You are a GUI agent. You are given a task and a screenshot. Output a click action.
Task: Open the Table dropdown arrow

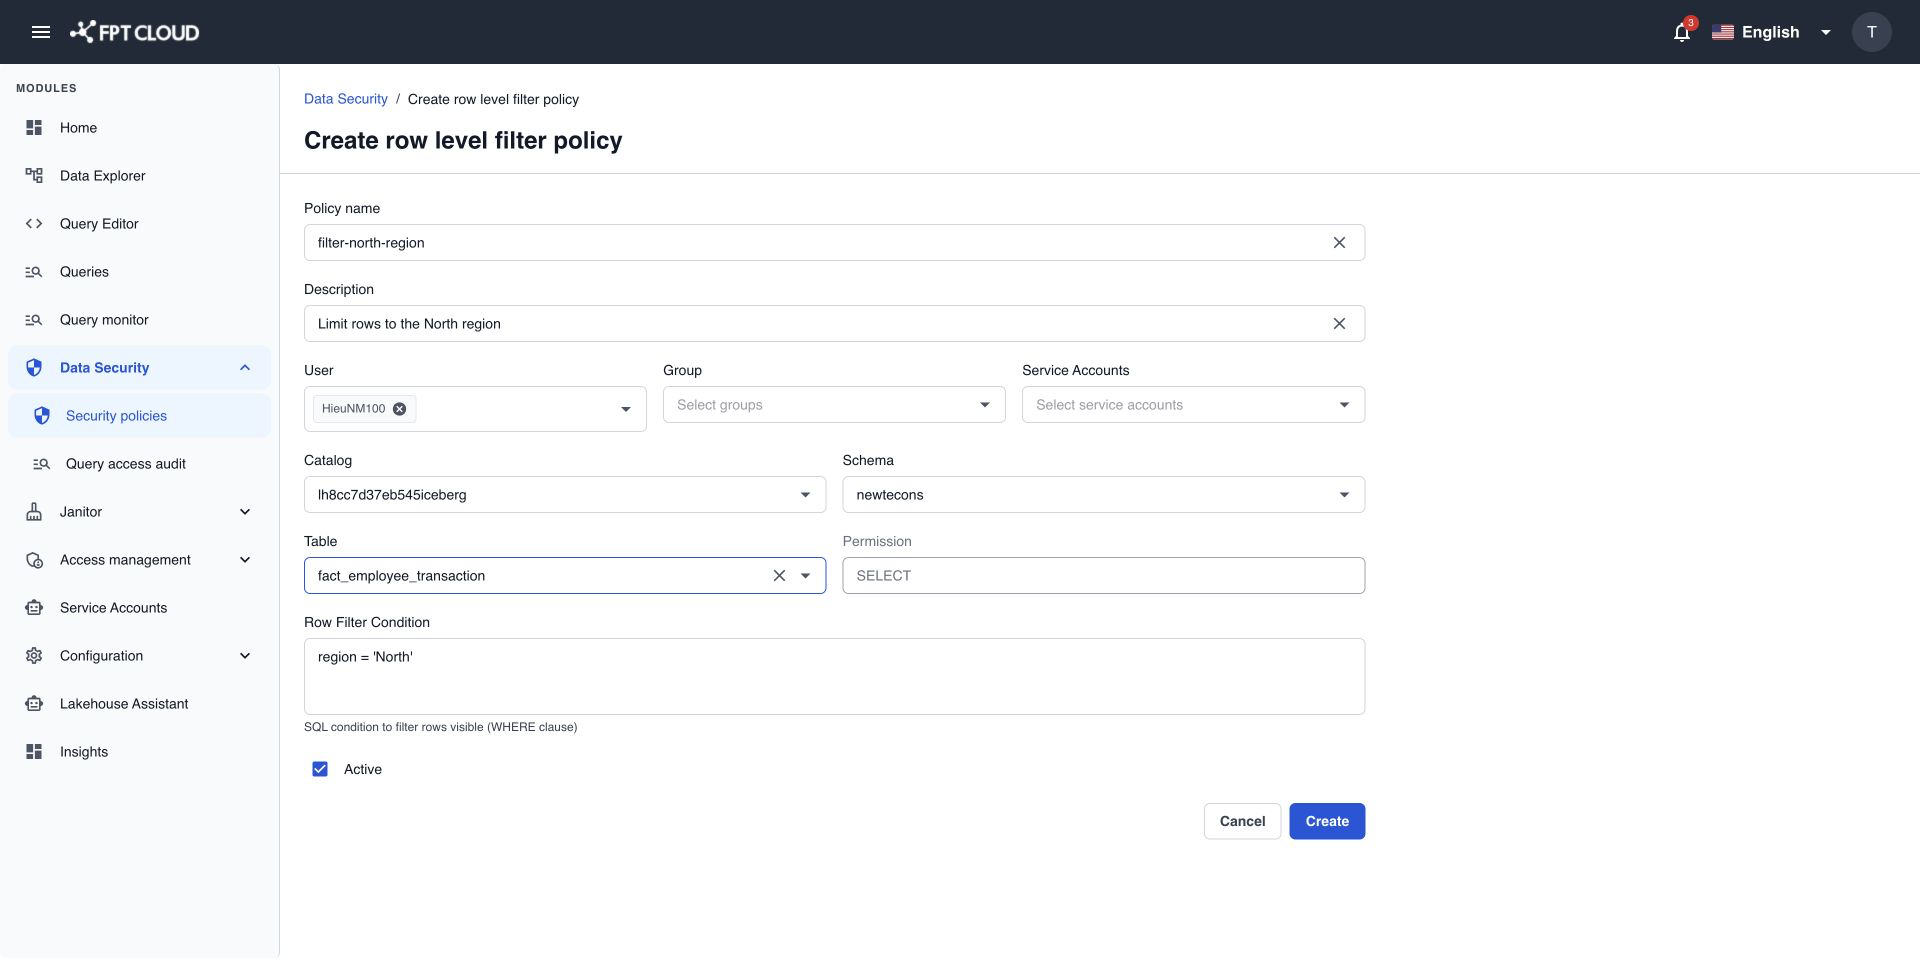(x=806, y=576)
